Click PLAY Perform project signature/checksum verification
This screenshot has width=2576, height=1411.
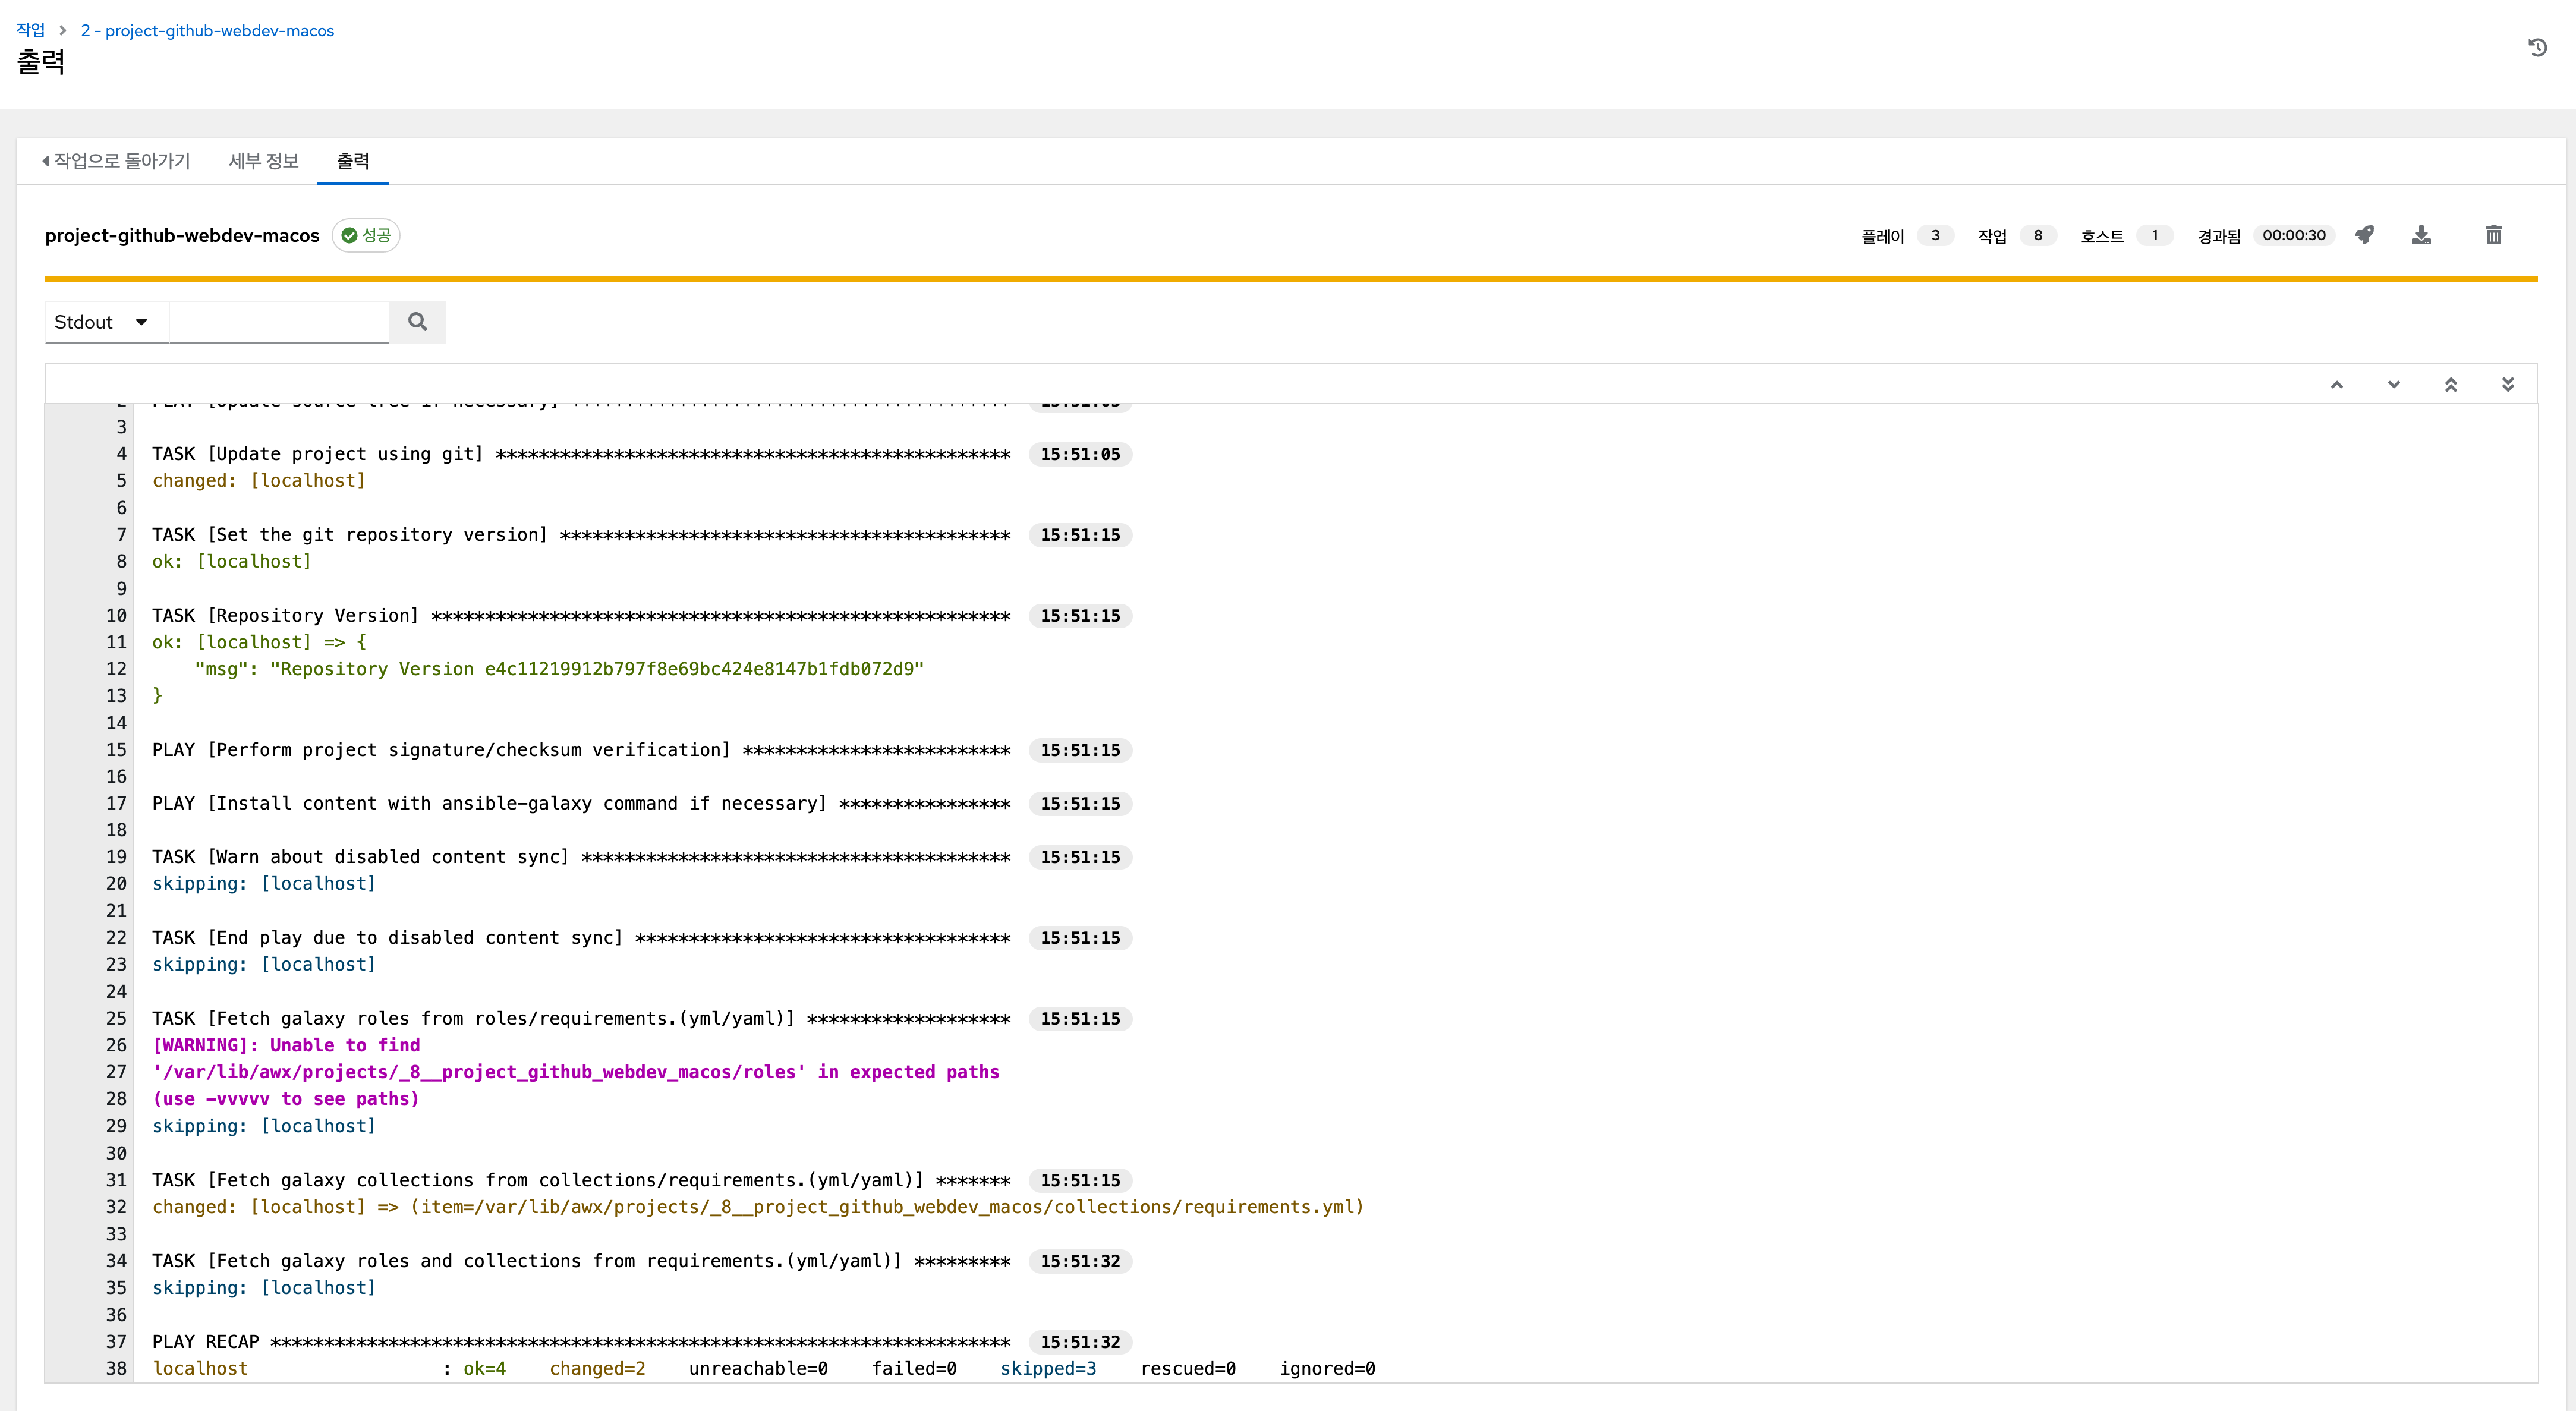(x=581, y=750)
